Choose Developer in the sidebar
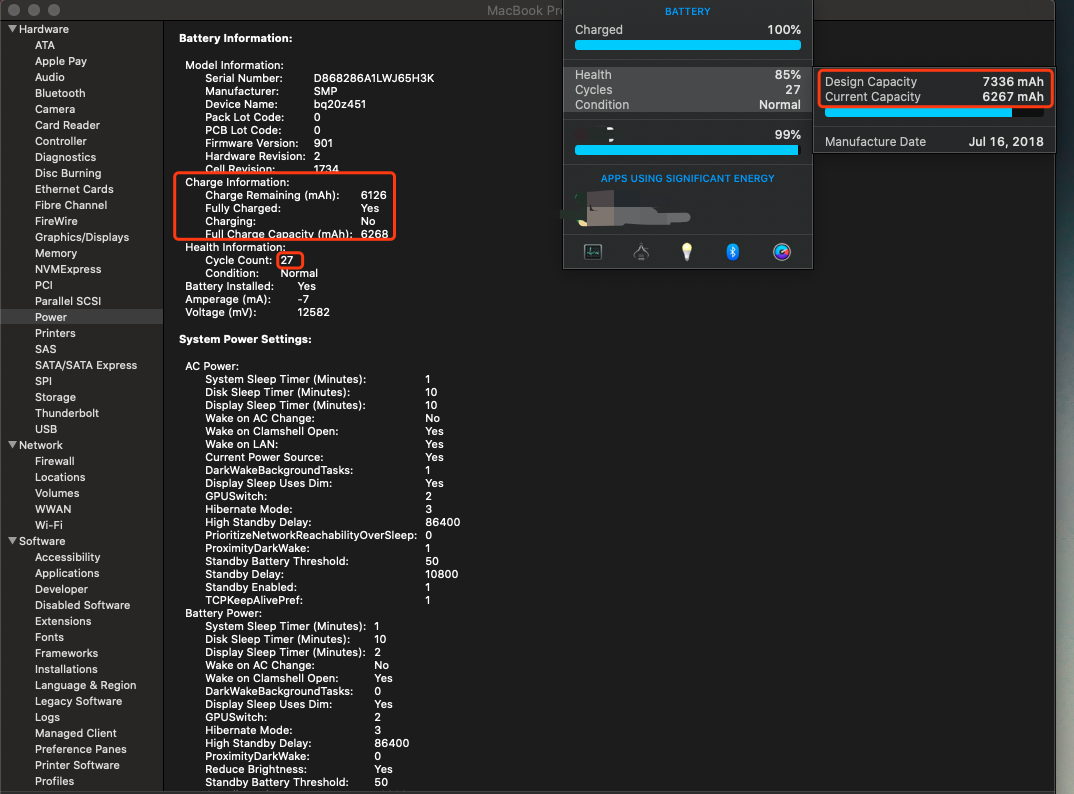The width and height of the screenshot is (1074, 794). [62, 589]
